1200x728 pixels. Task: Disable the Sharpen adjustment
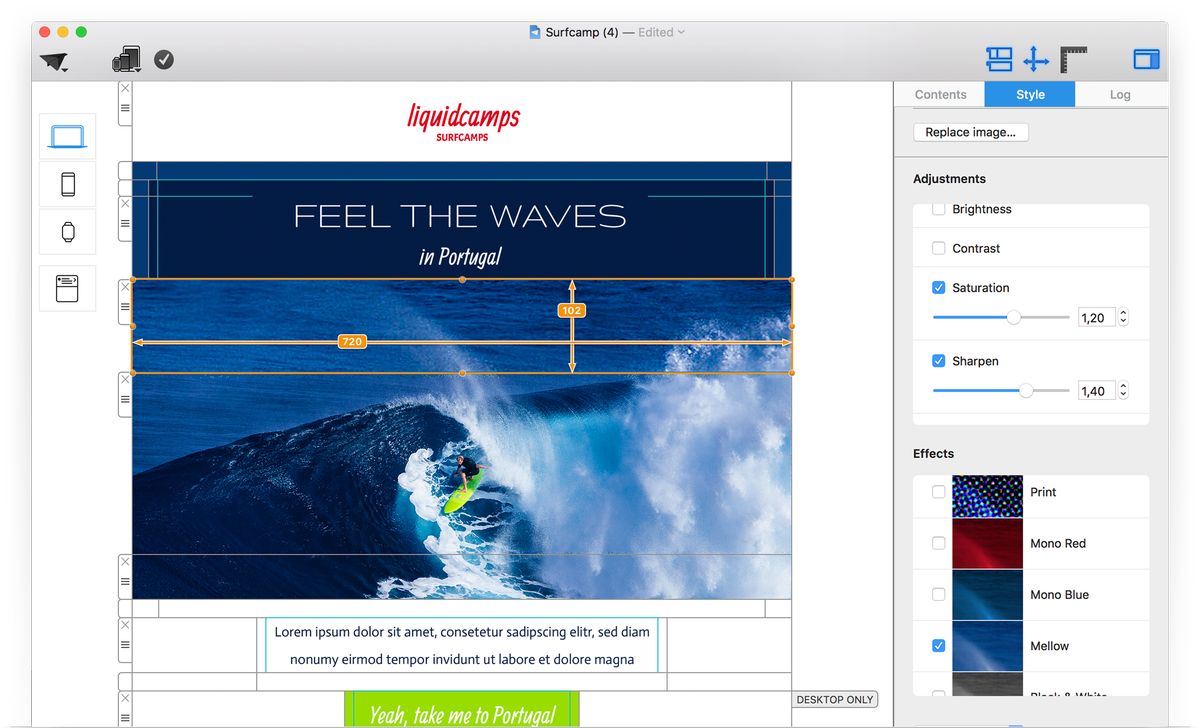938,361
